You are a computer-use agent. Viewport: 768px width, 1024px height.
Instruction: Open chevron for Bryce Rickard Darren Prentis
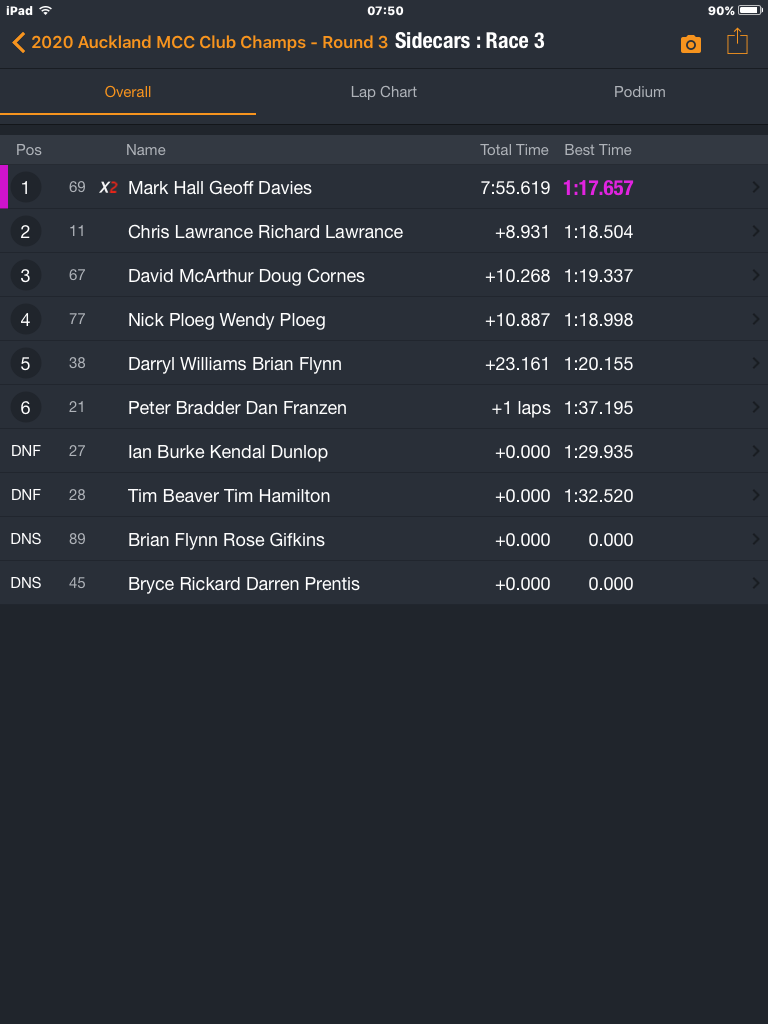(755, 583)
